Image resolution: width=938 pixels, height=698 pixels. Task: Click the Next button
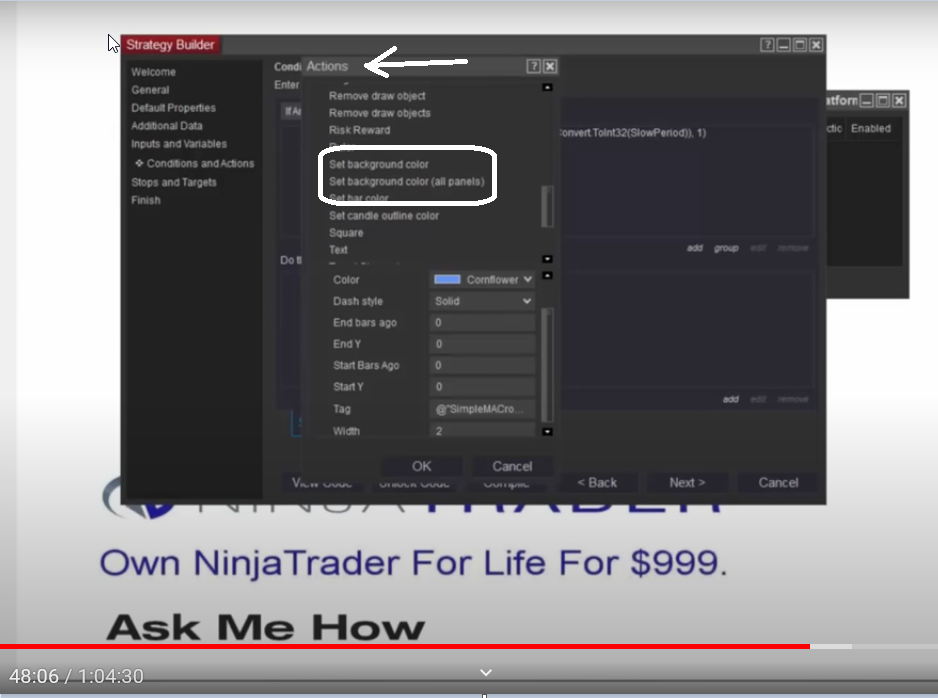point(687,483)
